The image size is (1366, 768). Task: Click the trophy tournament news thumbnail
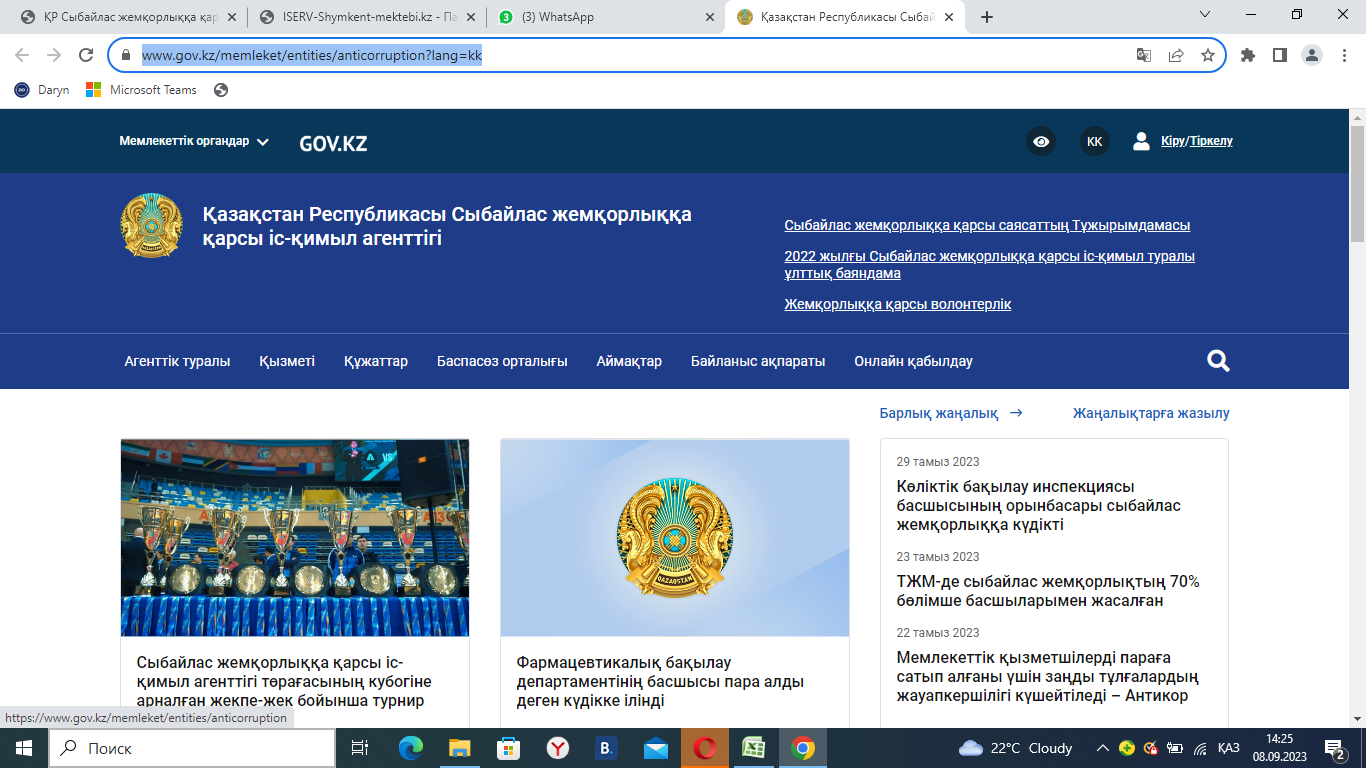(294, 537)
